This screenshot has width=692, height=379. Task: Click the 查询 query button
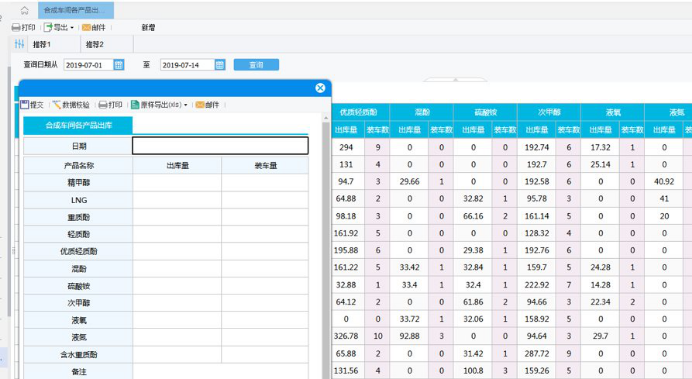coord(256,65)
